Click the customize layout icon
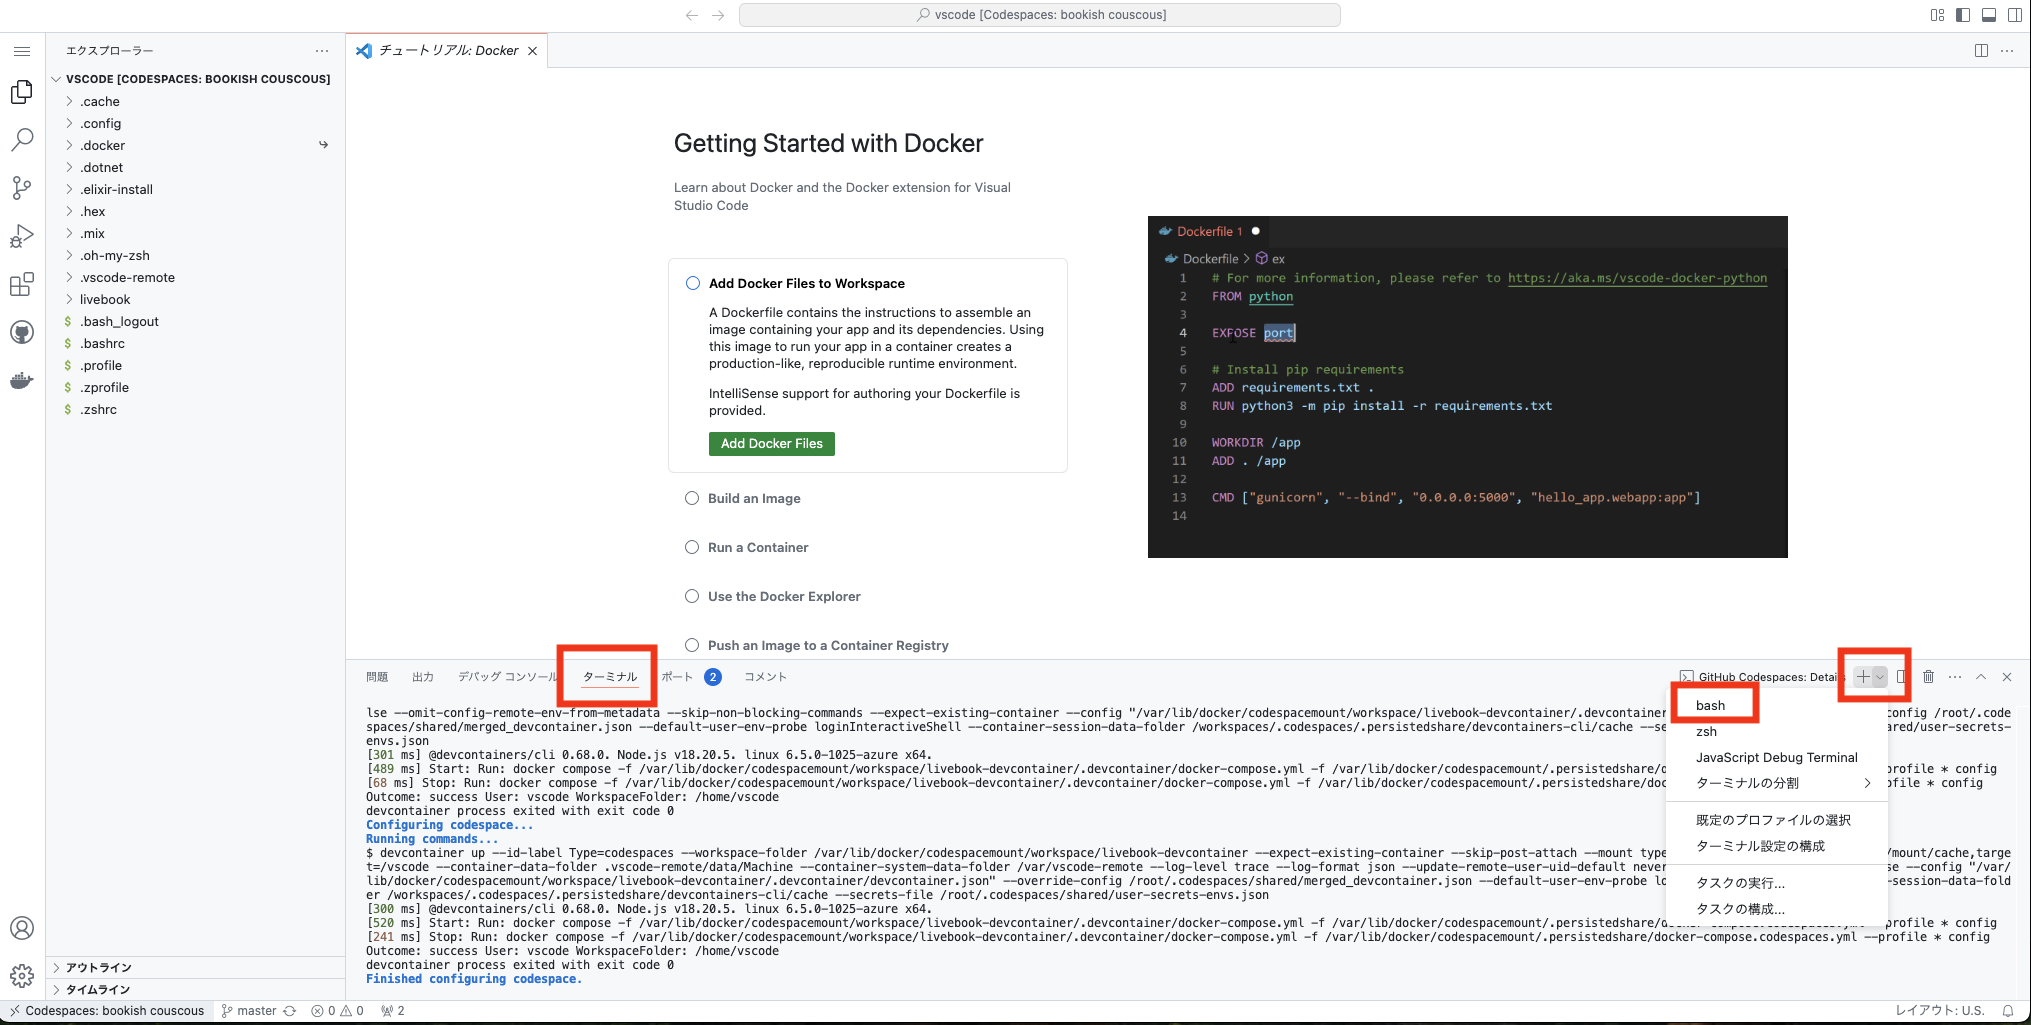The image size is (2031, 1025). point(1937,15)
